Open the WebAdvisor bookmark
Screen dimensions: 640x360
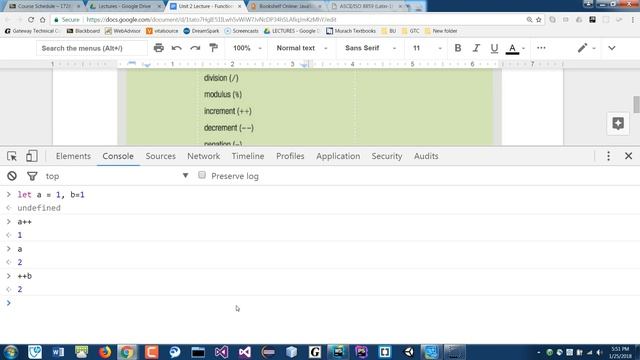click(x=123, y=31)
